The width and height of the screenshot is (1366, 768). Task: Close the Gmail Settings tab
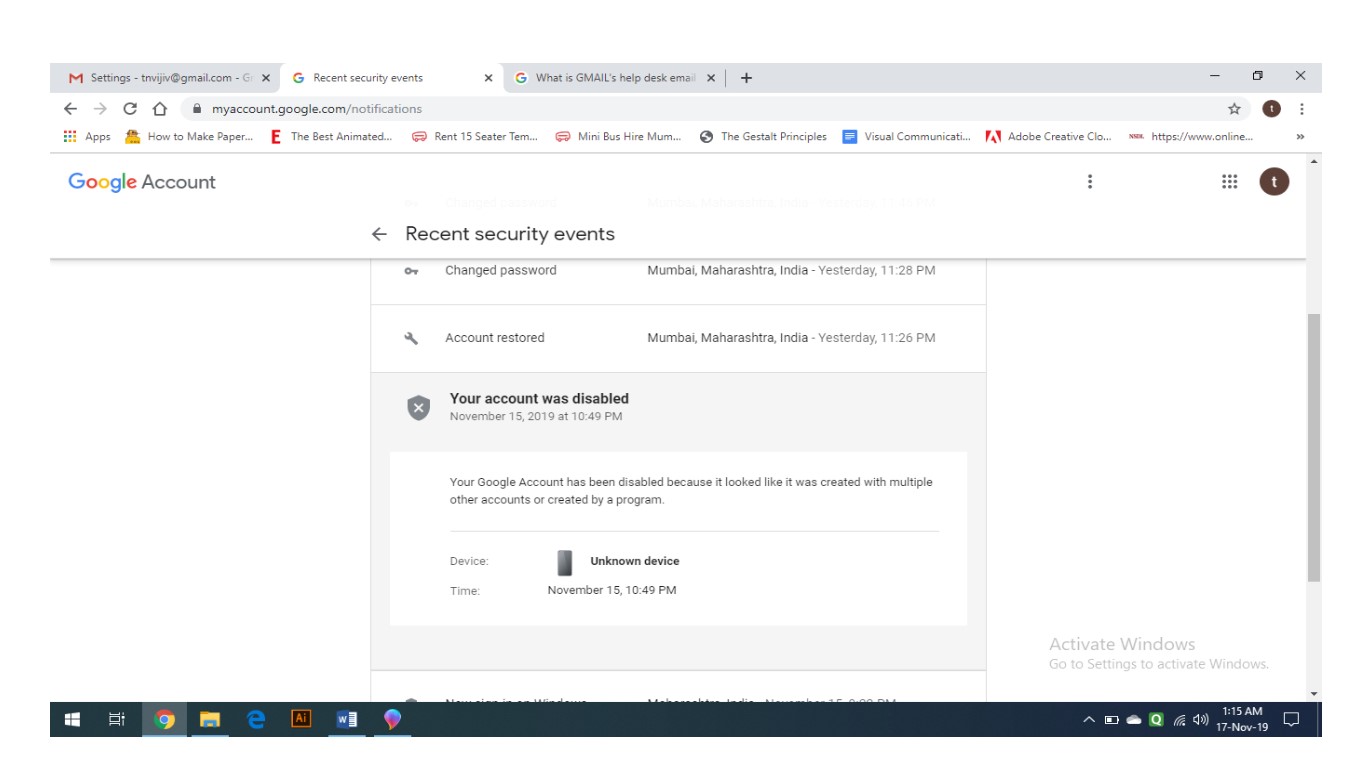pos(266,78)
